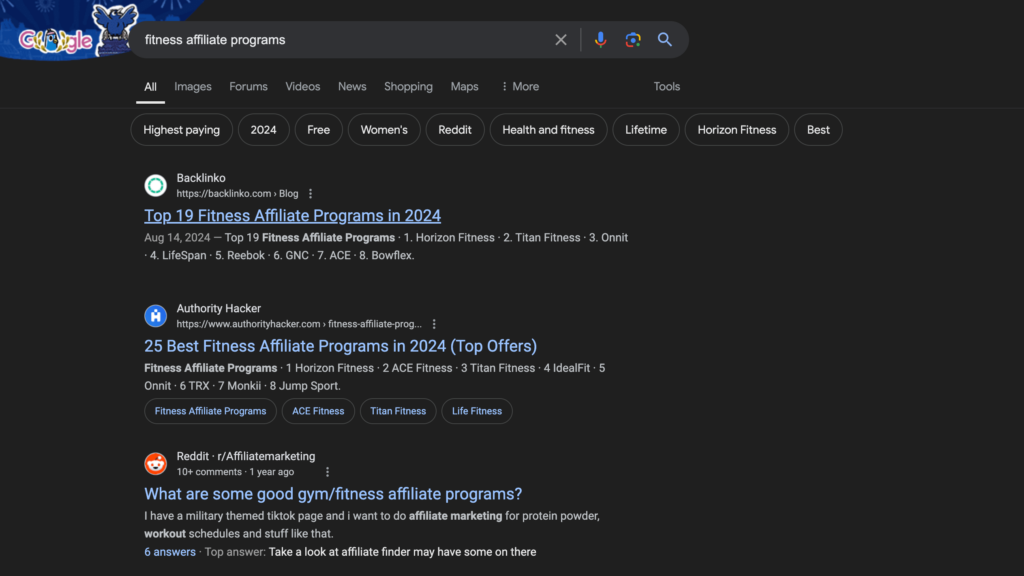Viewport: 1024px width, 576px height.
Task: Expand the More search categories menu
Action: (x=519, y=87)
